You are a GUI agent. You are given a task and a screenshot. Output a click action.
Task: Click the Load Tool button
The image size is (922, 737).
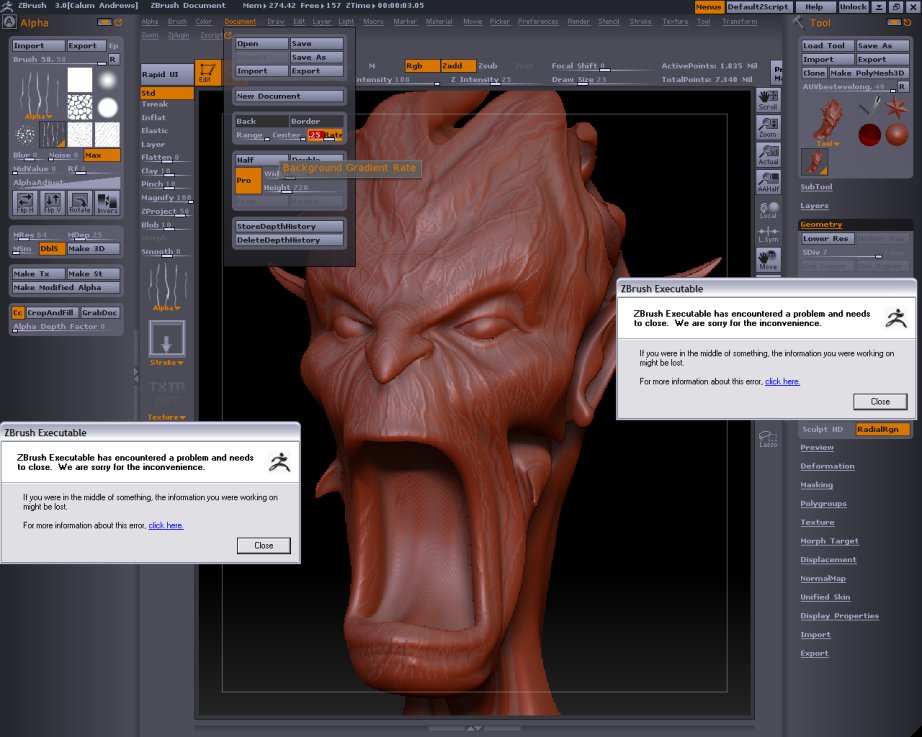coord(828,45)
